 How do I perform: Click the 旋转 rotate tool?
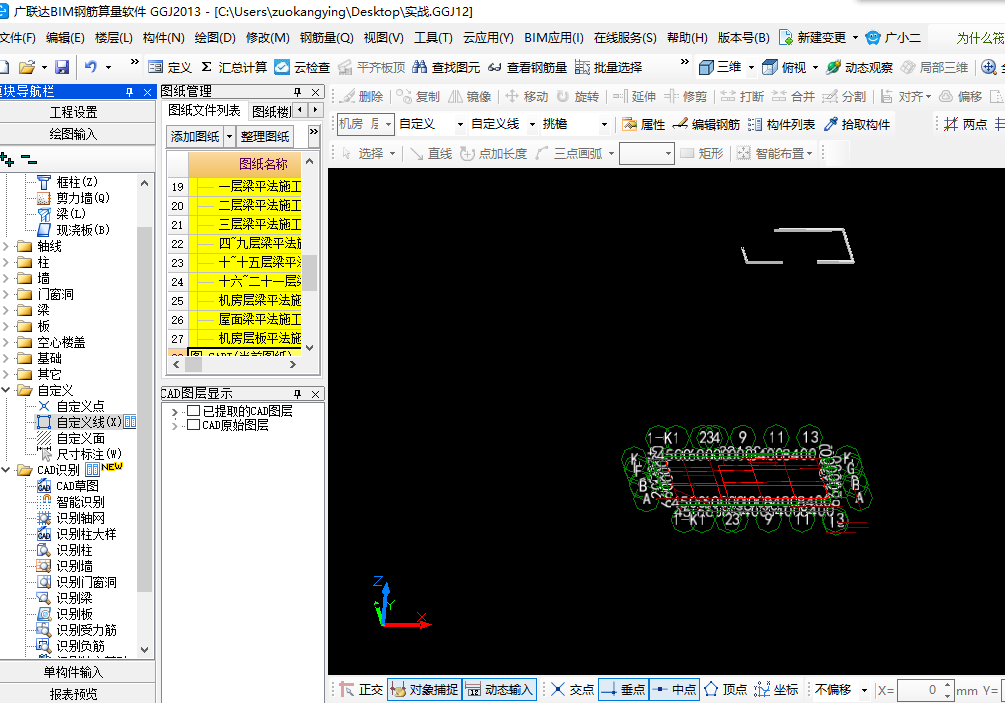[577, 97]
